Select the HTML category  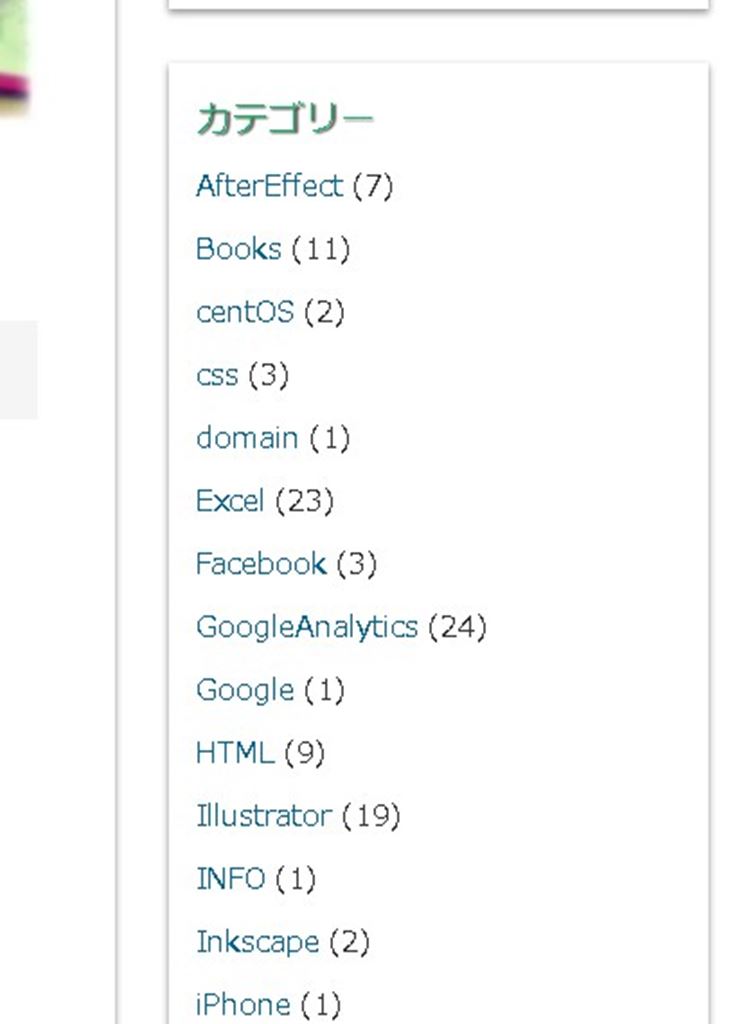(234, 753)
